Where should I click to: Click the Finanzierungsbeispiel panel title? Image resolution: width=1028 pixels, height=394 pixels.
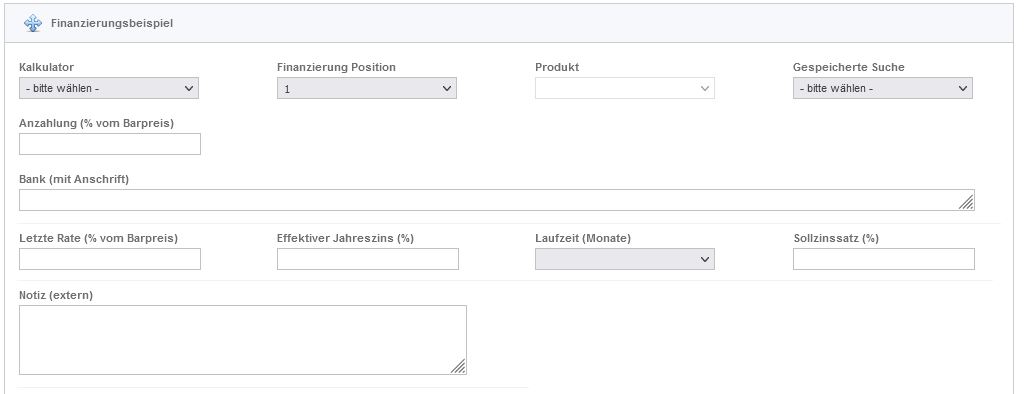point(112,24)
